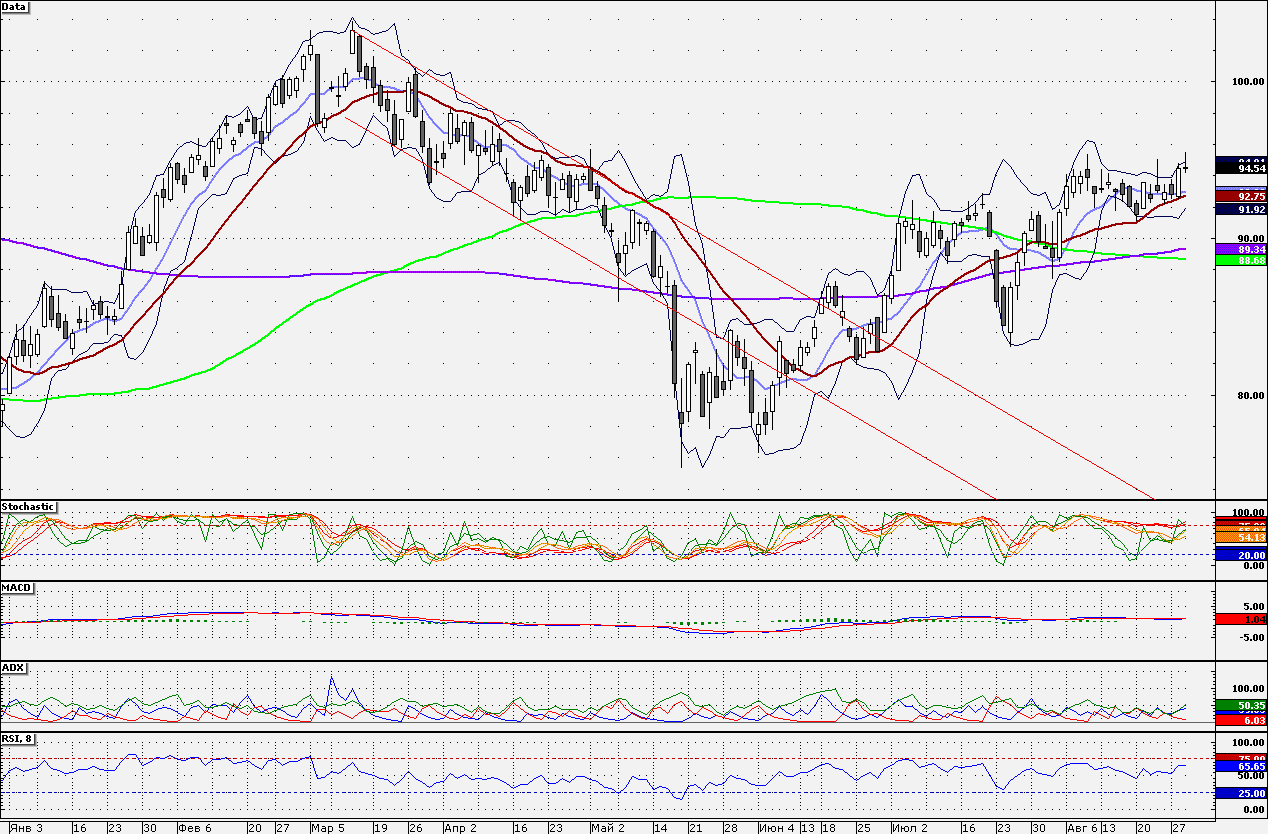Click the blue 65.65 RSI value tag
Image resolution: width=1268 pixels, height=834 pixels.
coord(1242,766)
